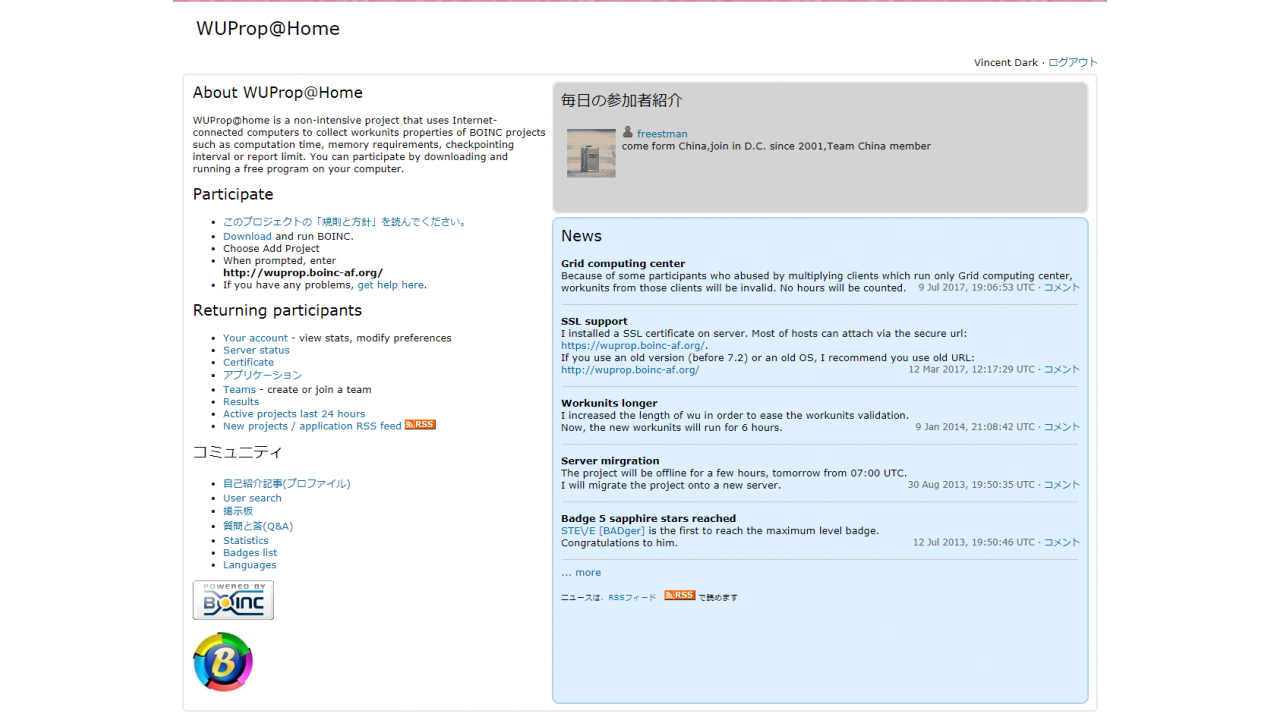This screenshot has width=1280, height=720.
Task: Open the Teams link
Action: [x=239, y=390]
